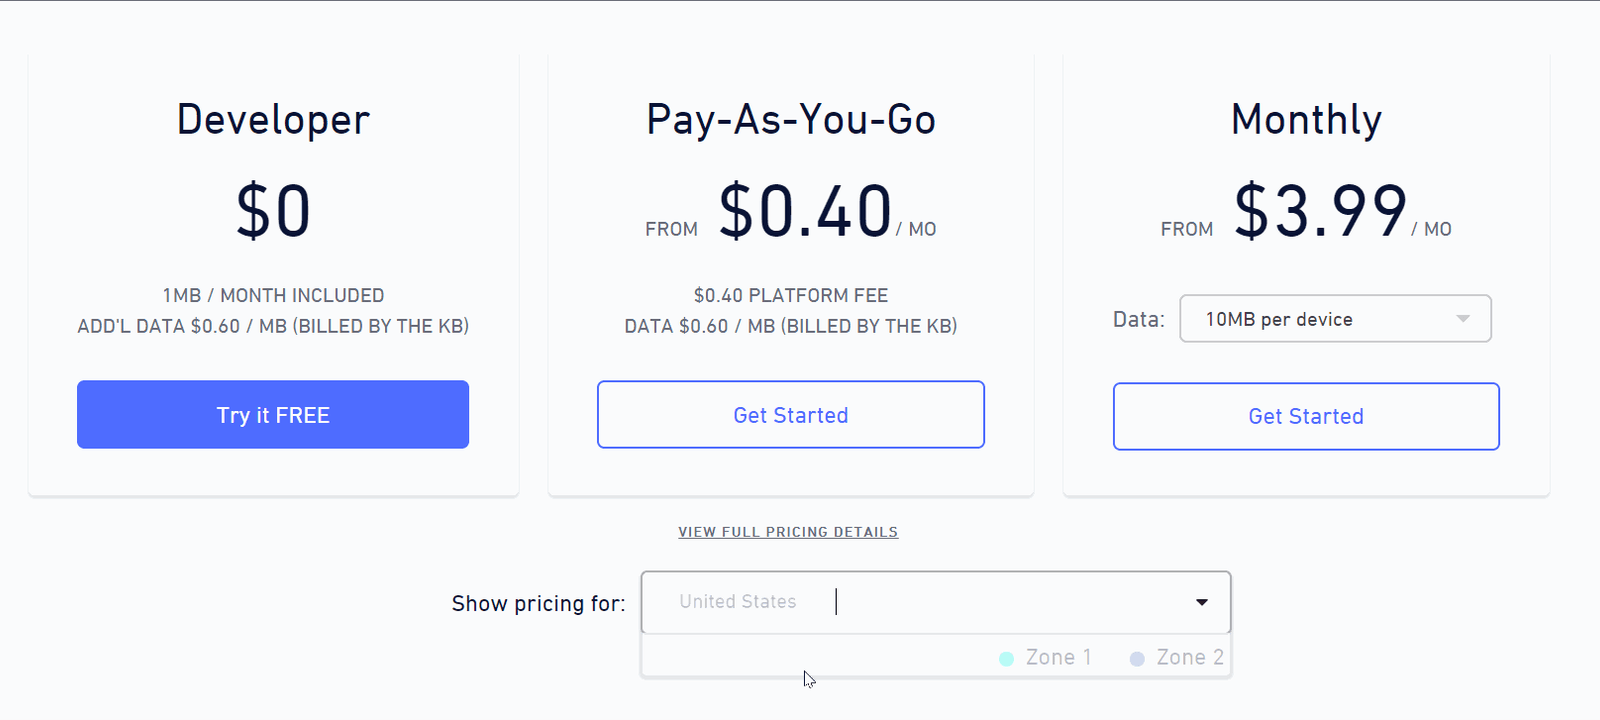Click the $0.40 Platform Fee text
1600x720 pixels.
tap(790, 296)
